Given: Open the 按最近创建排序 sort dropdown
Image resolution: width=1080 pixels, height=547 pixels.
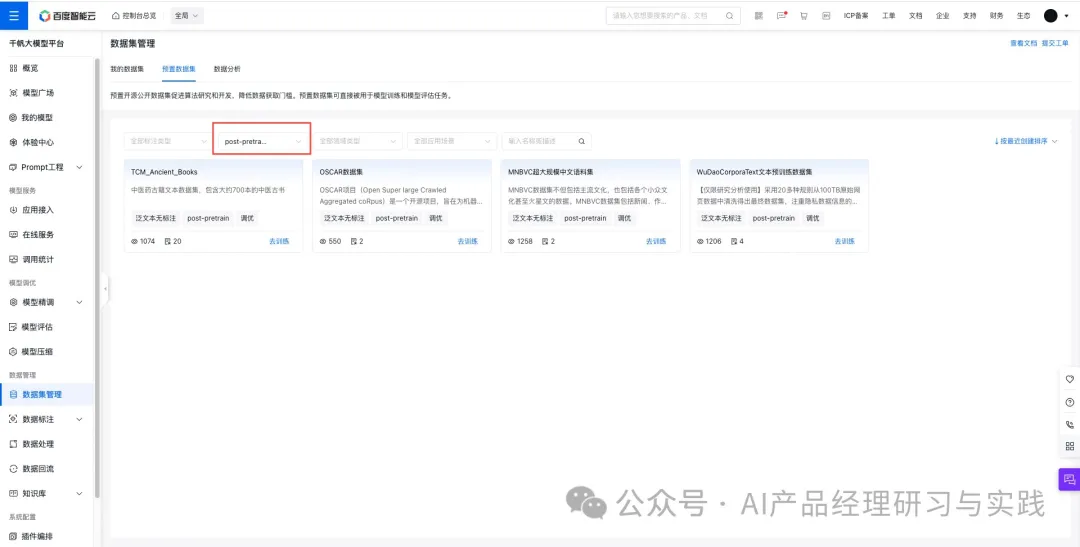Looking at the screenshot, I should click(x=1026, y=141).
